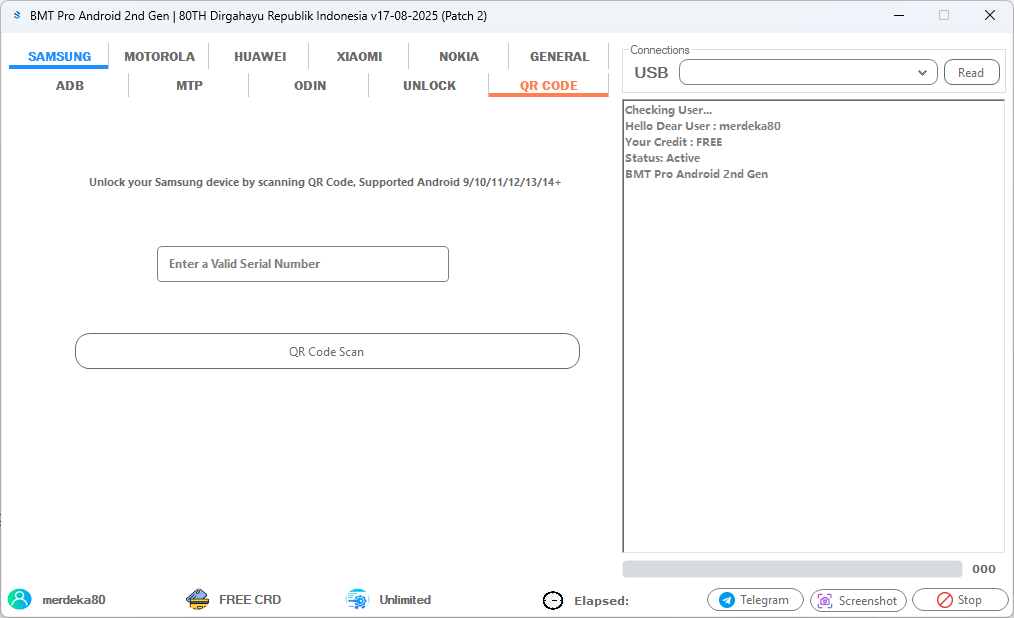Select the ADB tab
Screen dimensions: 1014x618
point(69,85)
